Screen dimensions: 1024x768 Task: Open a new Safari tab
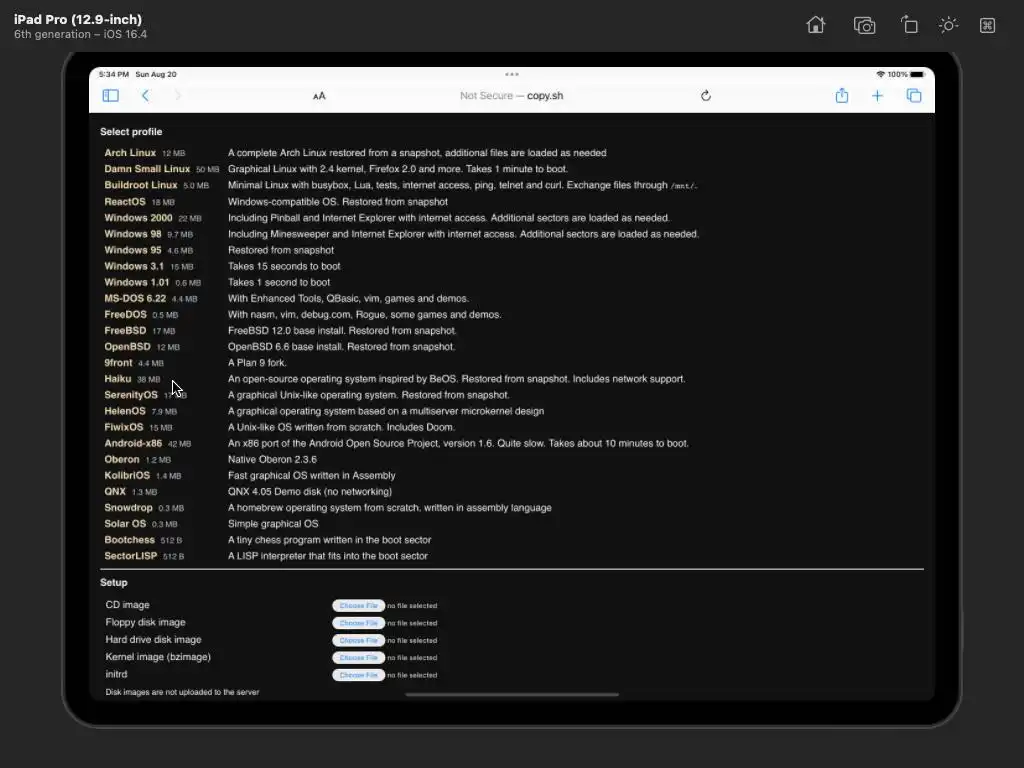coord(877,96)
